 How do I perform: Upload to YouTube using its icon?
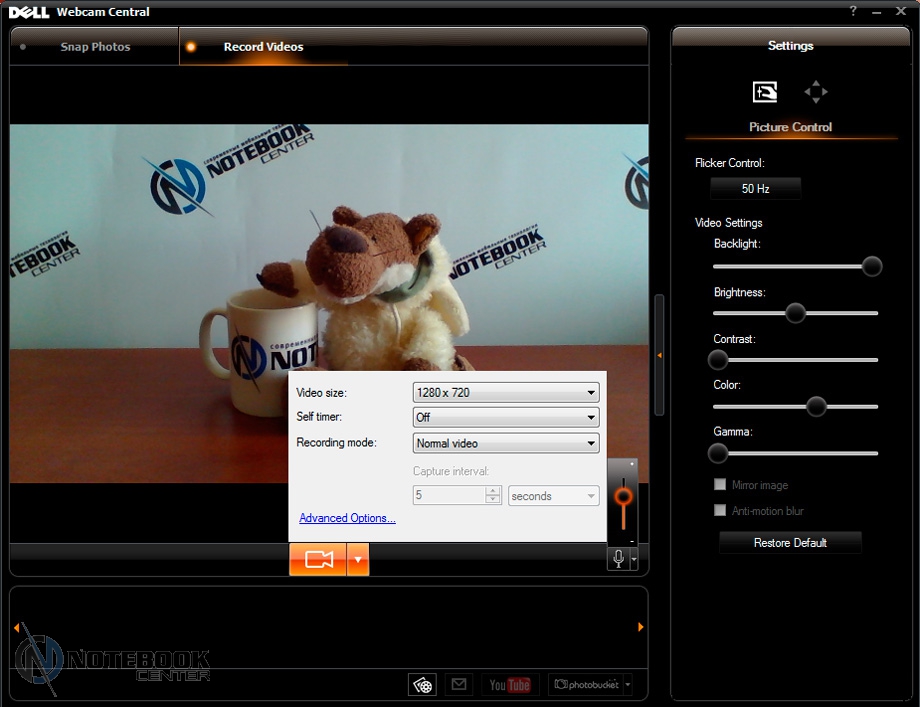point(510,685)
